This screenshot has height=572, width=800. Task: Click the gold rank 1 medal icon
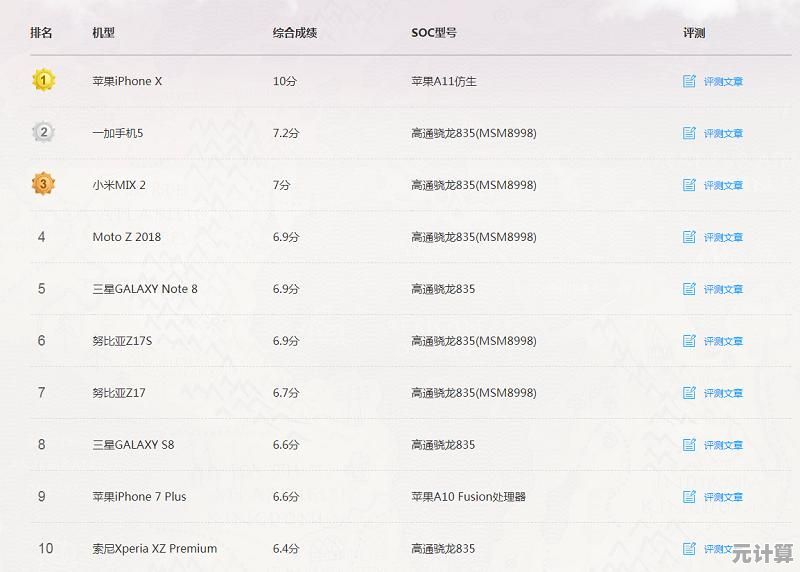43,80
